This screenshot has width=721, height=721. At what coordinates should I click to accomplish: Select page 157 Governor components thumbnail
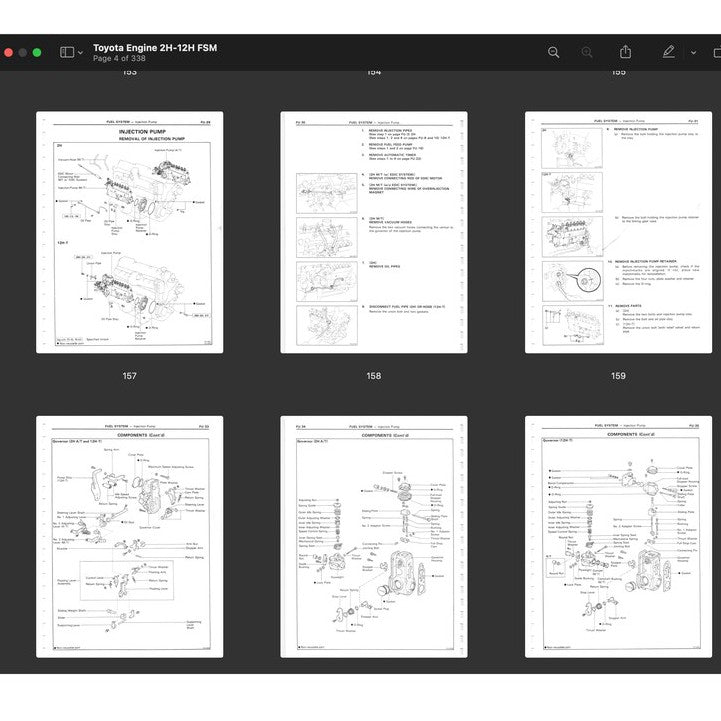129,537
